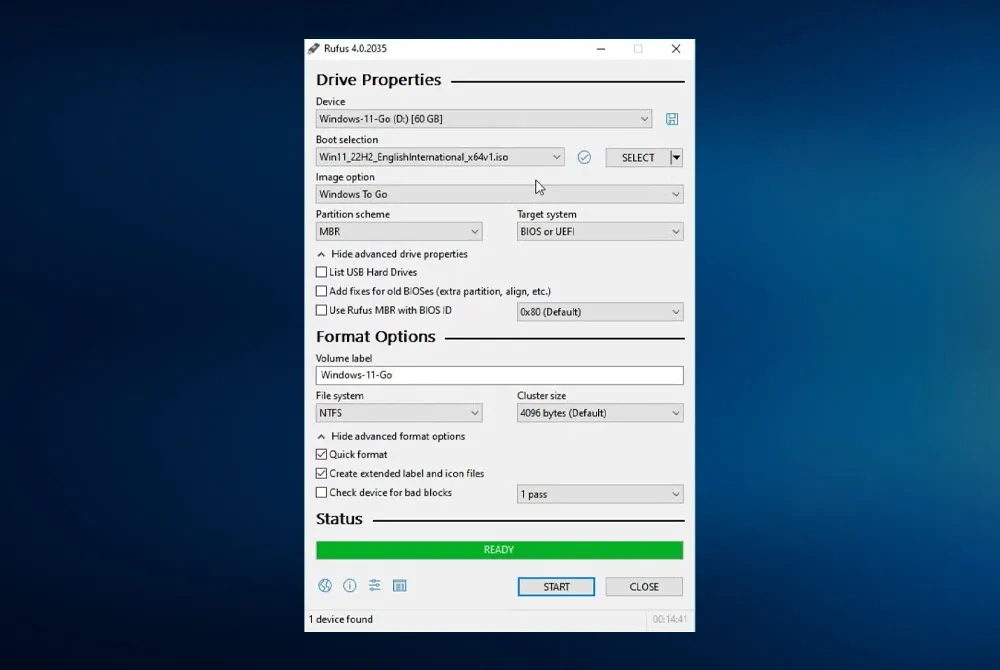
Task: Enable Check device for bad blocks
Action: [x=321, y=493]
